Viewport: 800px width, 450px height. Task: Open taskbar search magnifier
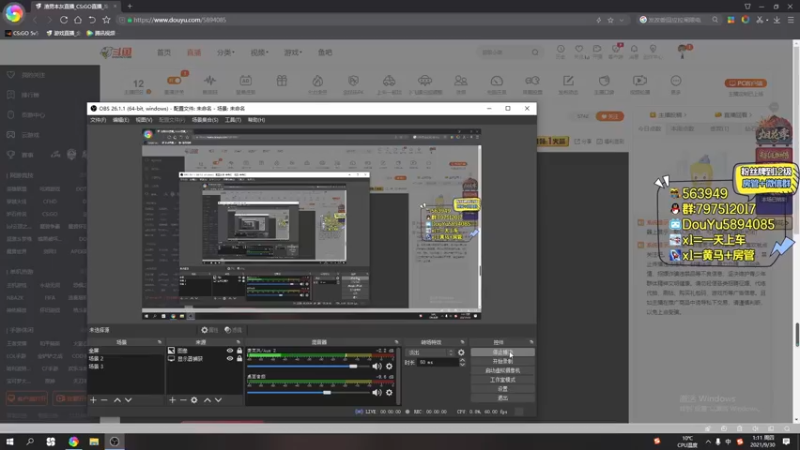coord(30,441)
